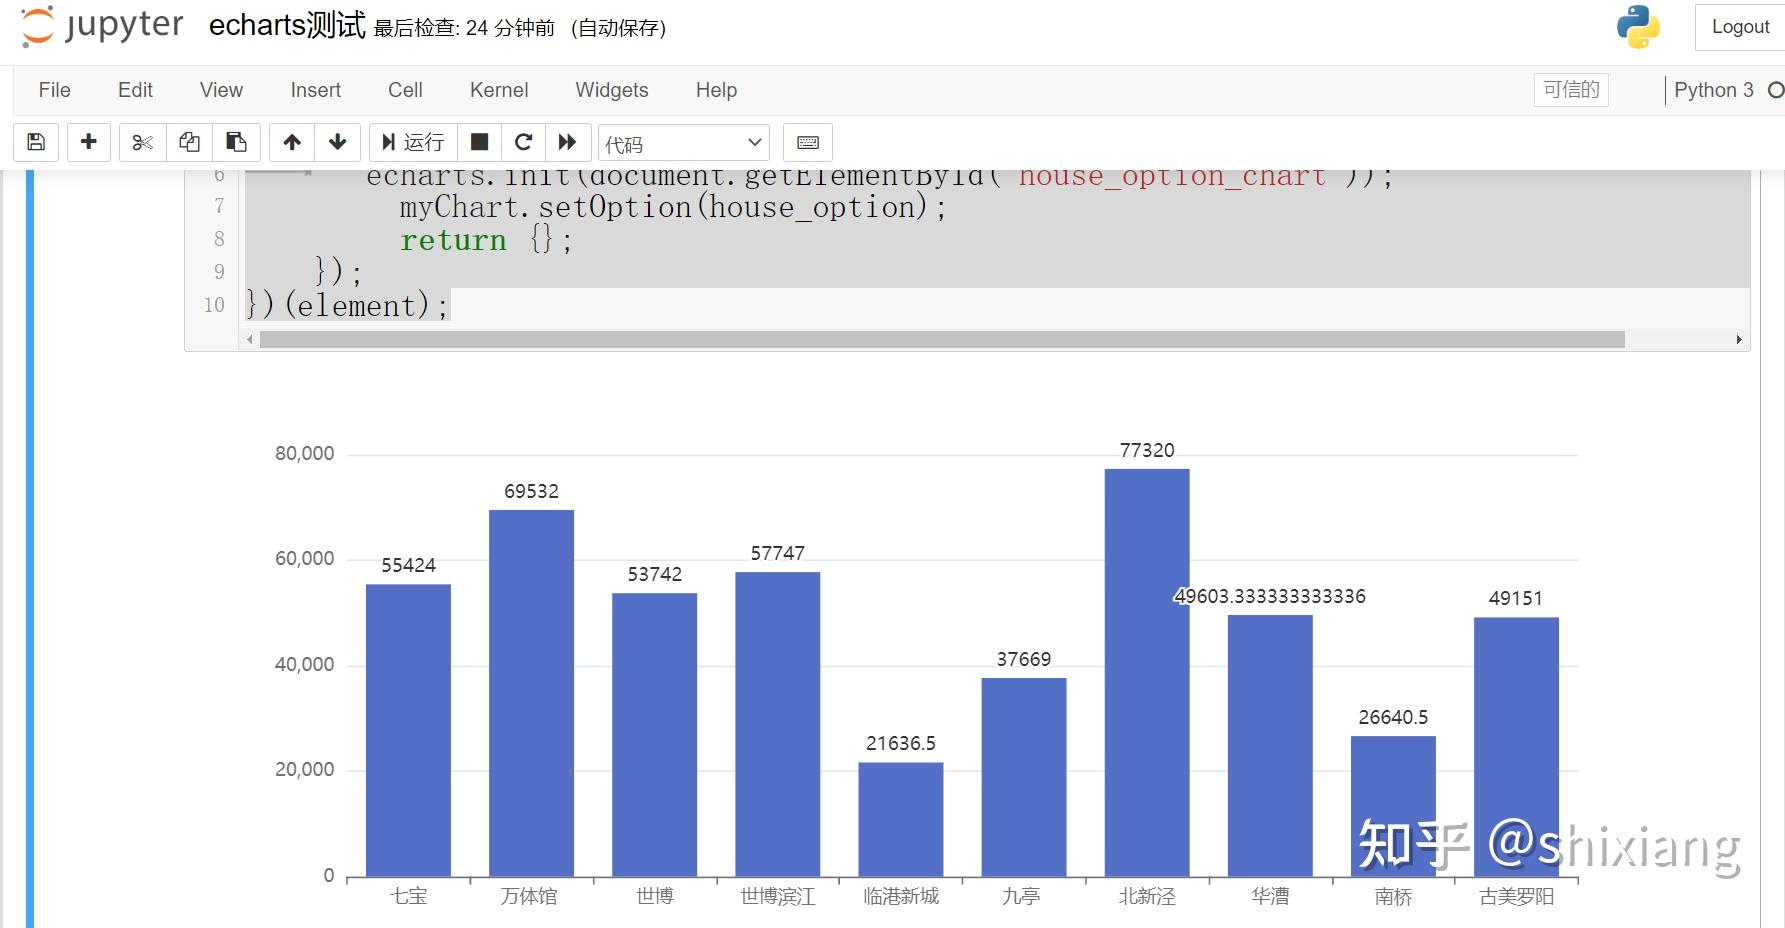Open the Widgets menu
1785x928 pixels.
(x=612, y=90)
